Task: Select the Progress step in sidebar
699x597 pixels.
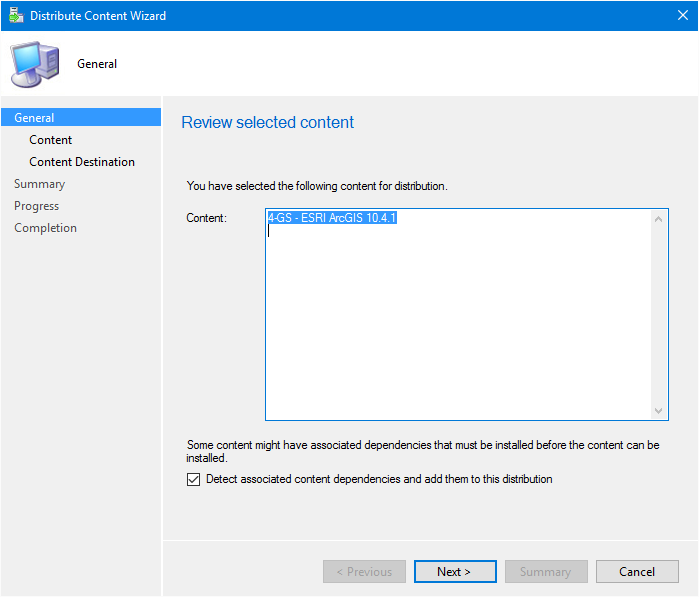Action: (37, 206)
